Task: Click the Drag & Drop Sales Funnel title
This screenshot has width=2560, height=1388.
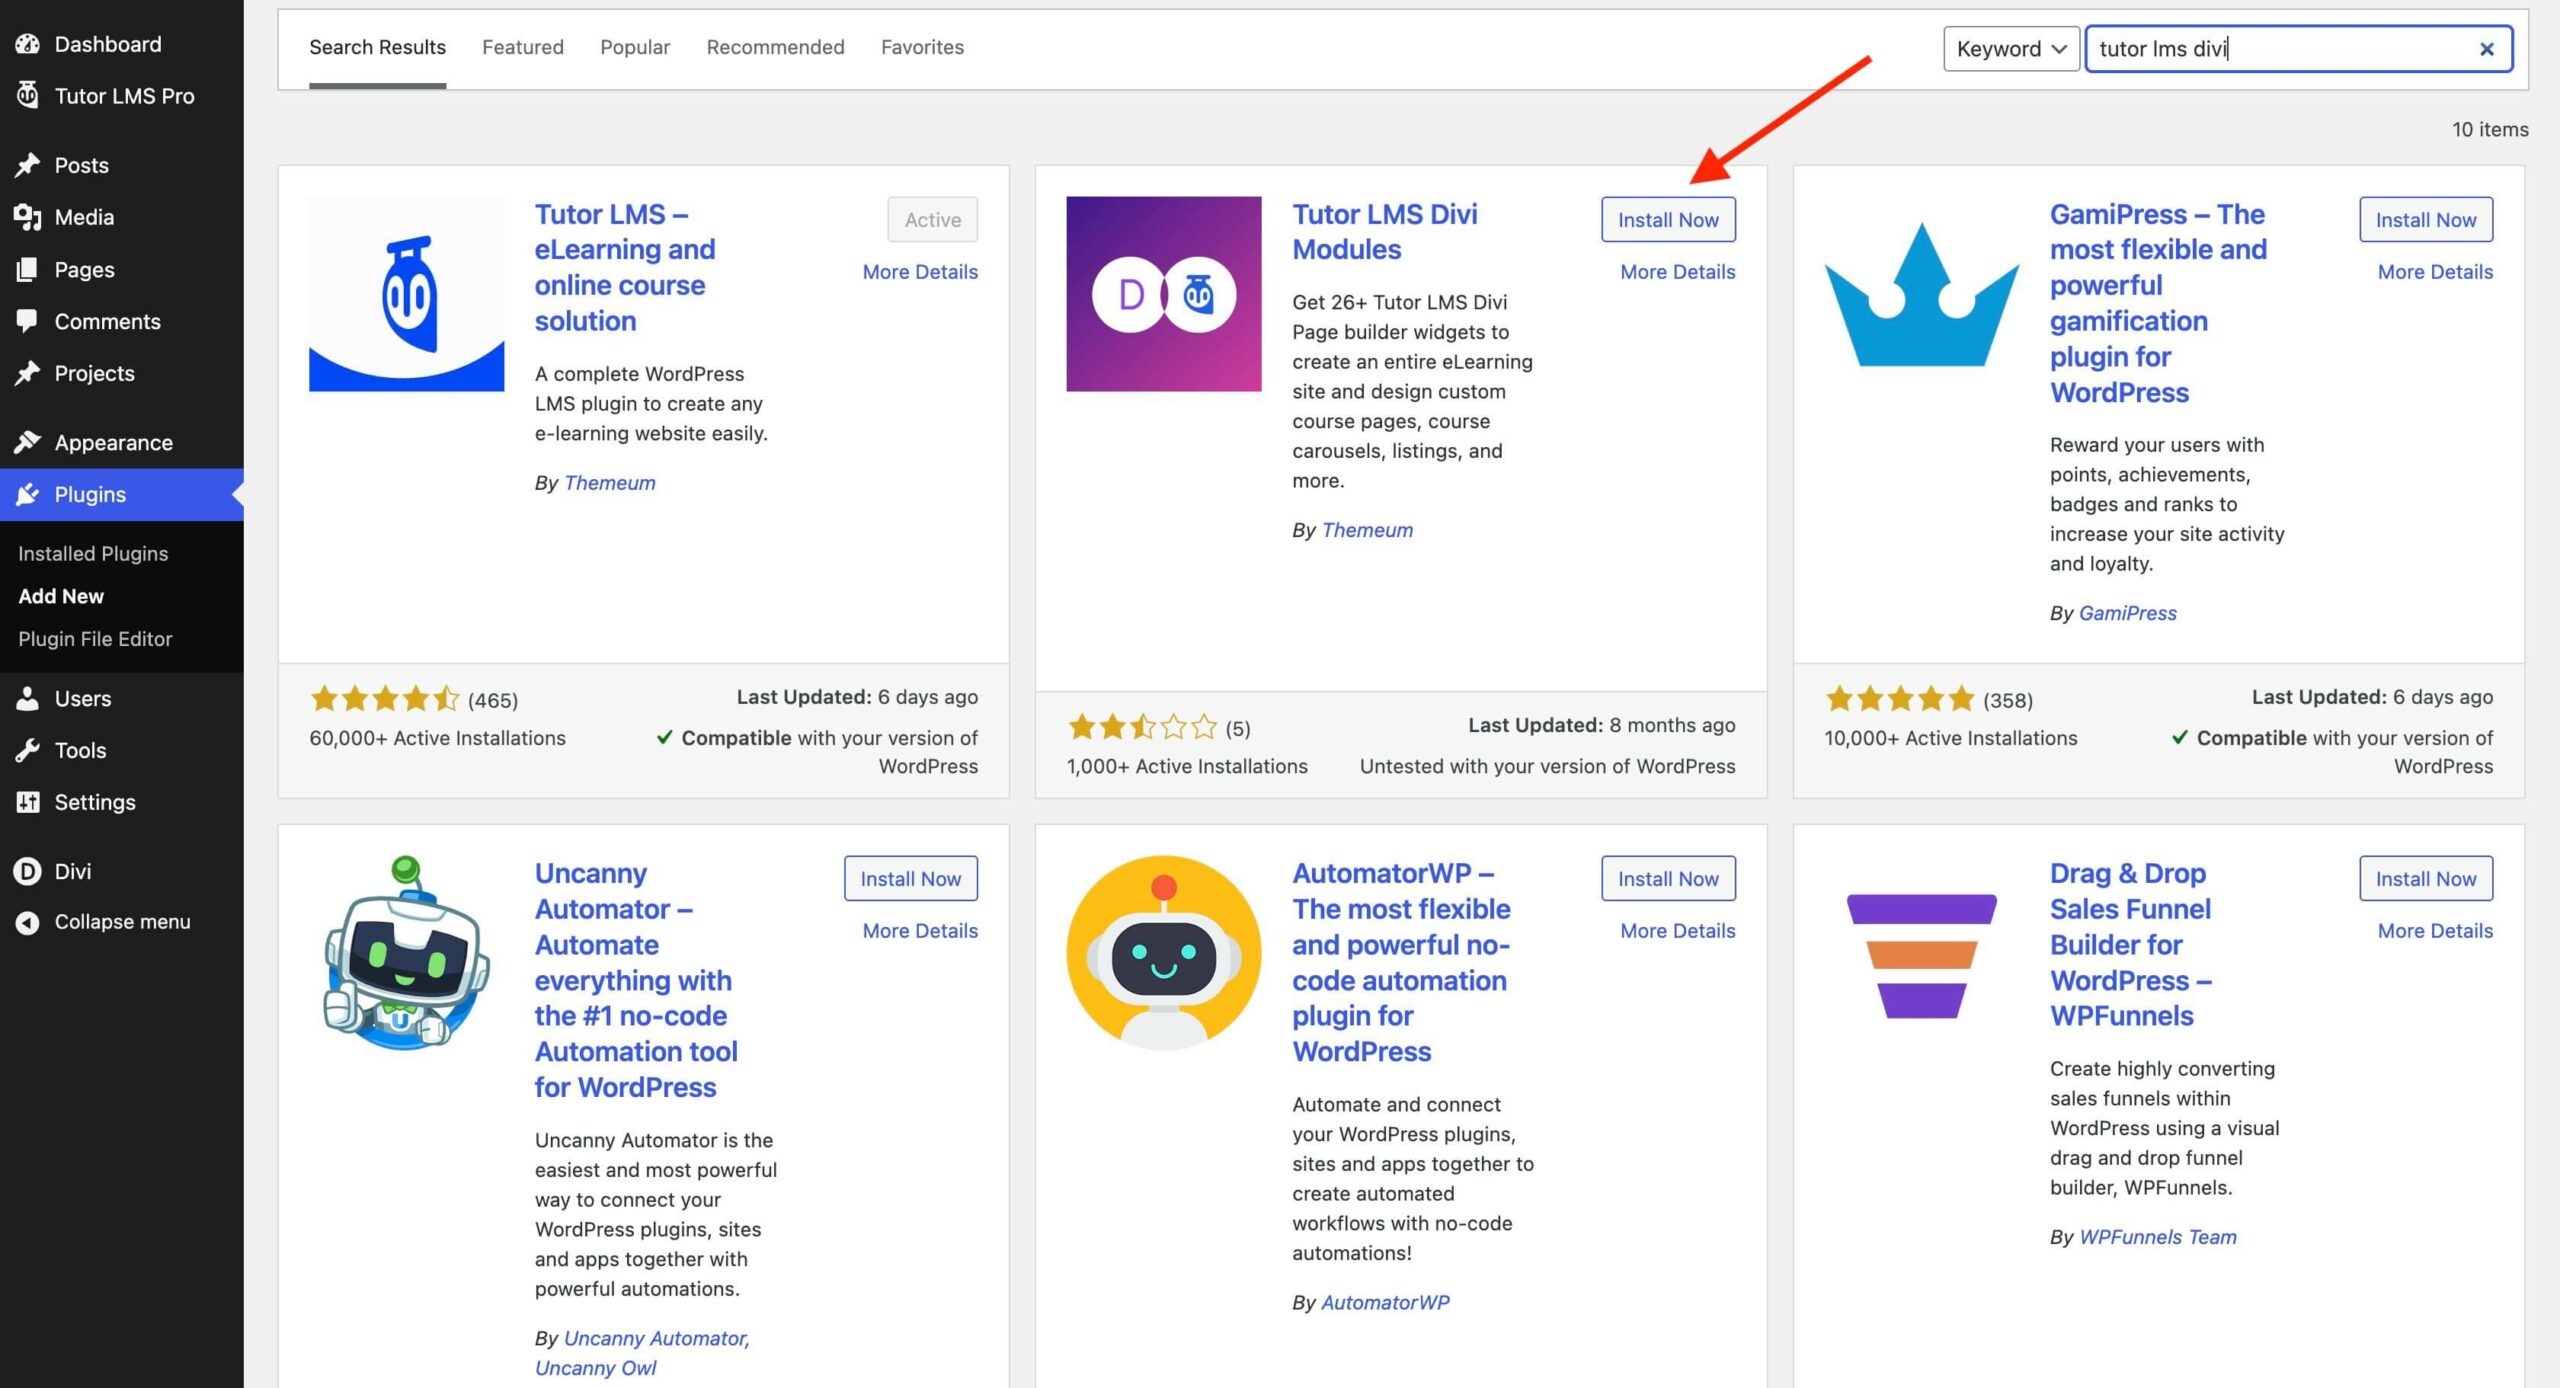Action: click(2130, 944)
